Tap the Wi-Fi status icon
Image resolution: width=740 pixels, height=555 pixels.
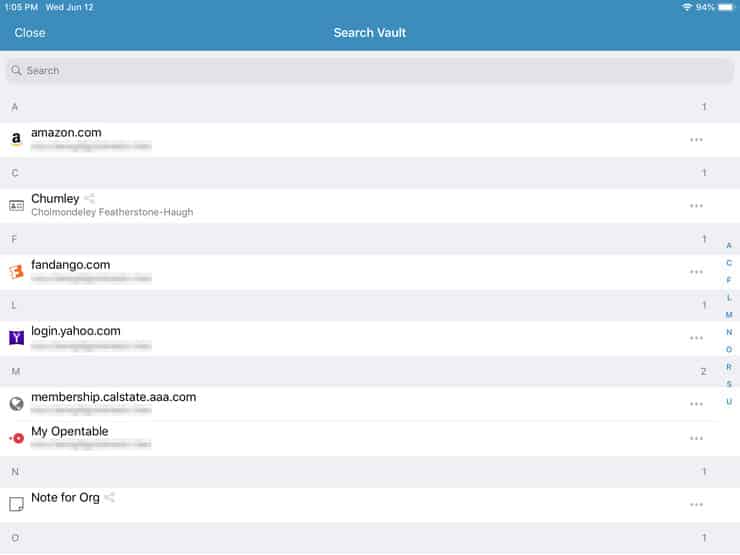pos(687,7)
